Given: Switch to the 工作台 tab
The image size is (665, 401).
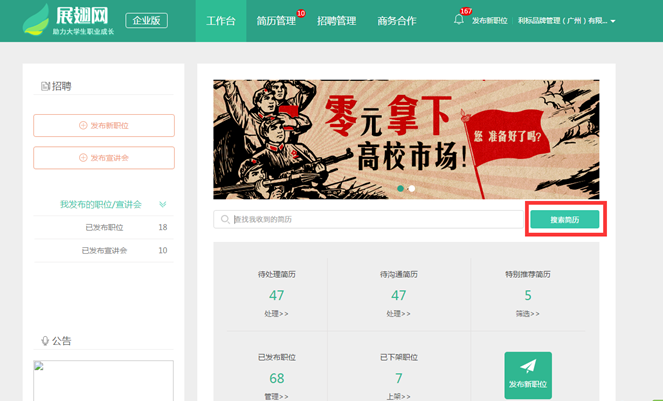Looking at the screenshot, I should pos(221,21).
